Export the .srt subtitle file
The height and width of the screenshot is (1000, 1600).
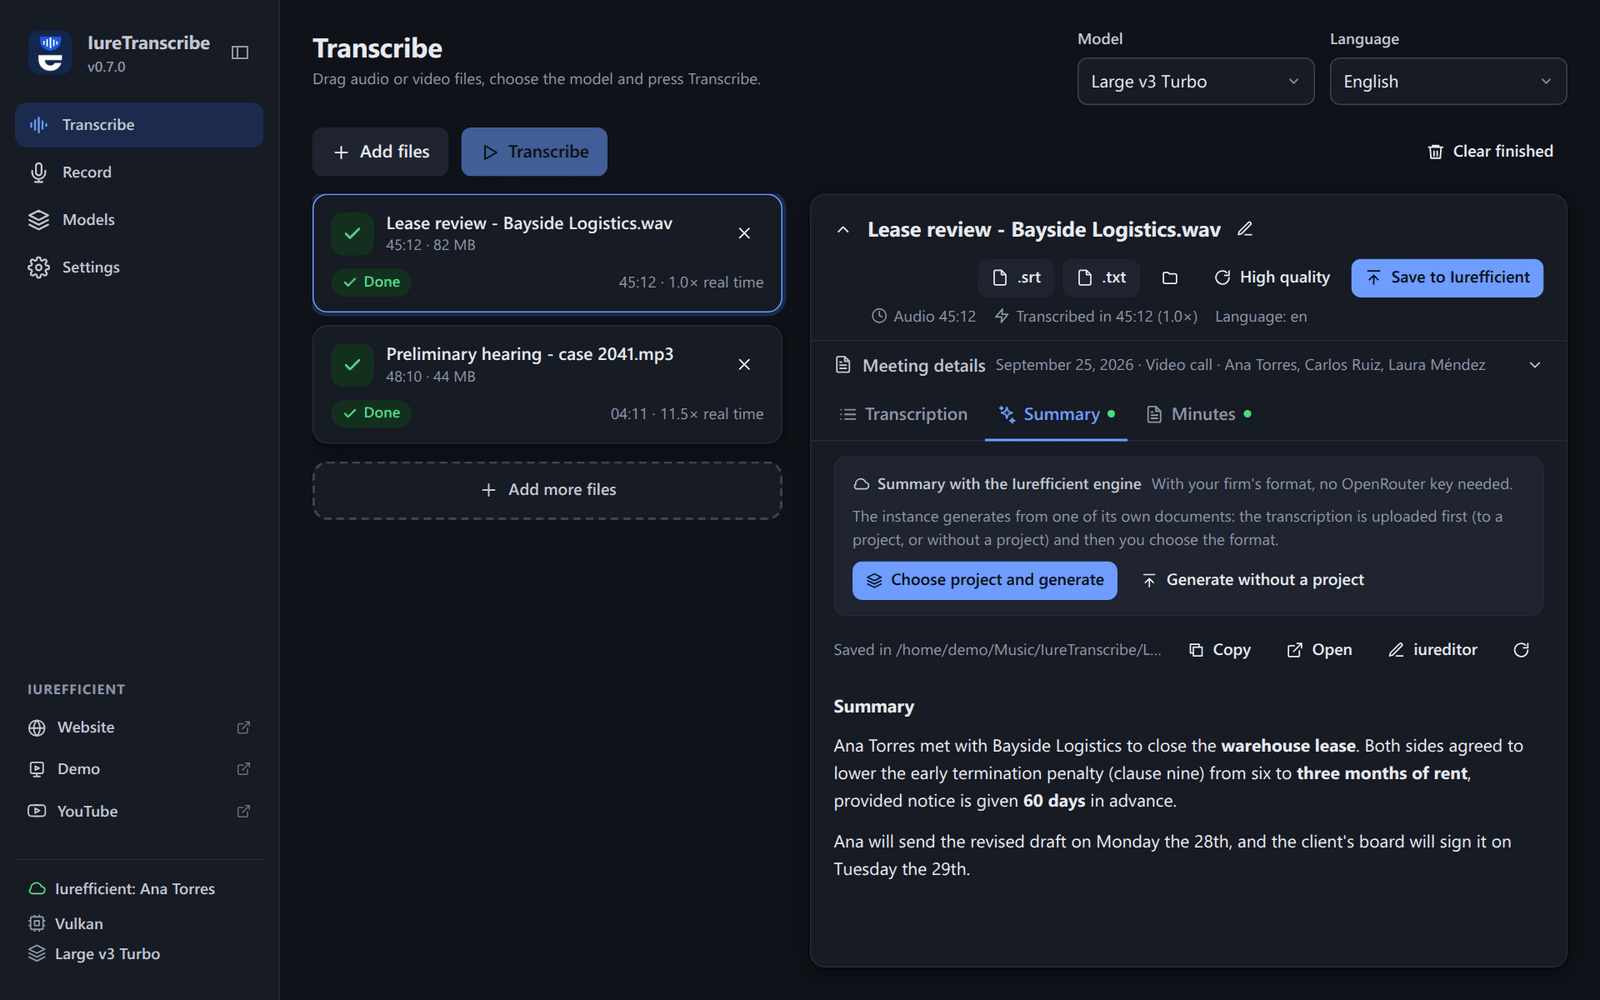tap(1016, 278)
